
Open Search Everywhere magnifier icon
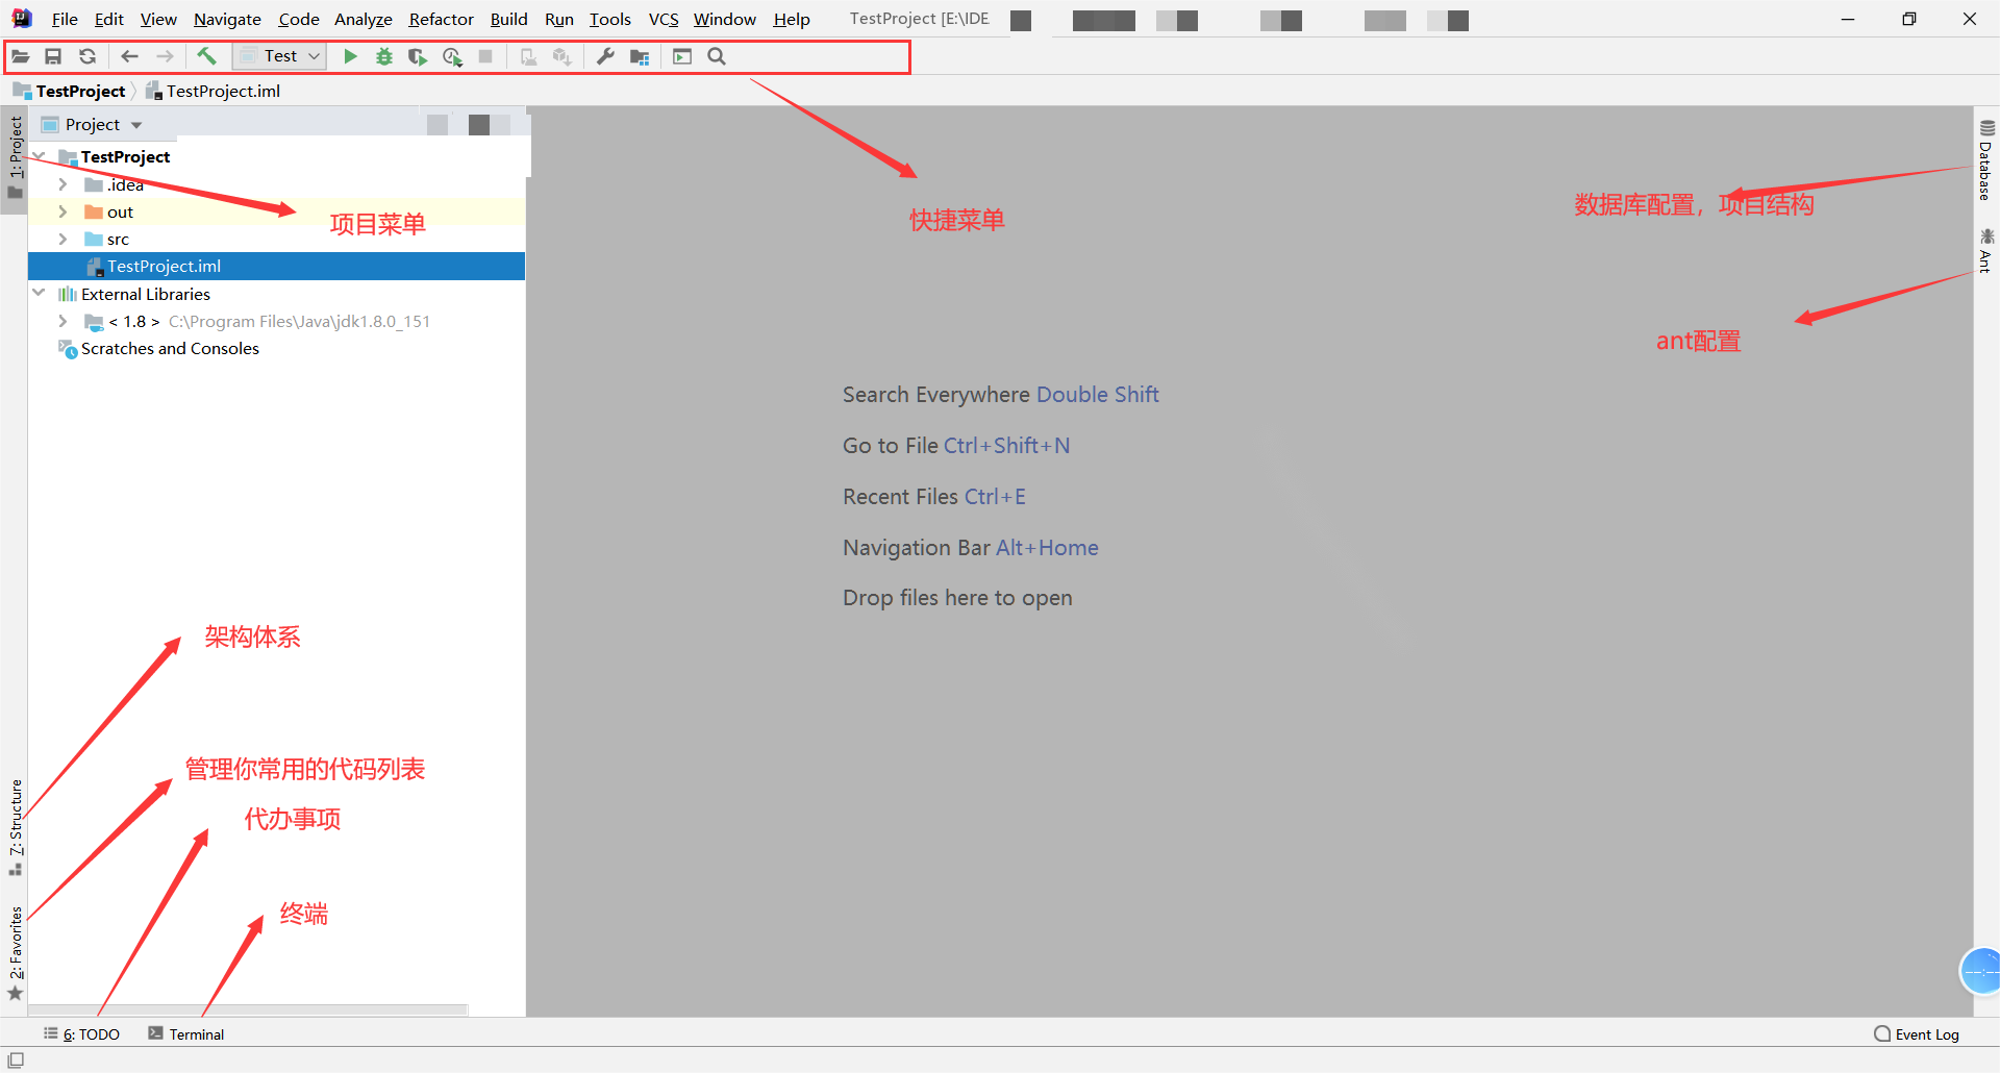[x=717, y=57]
